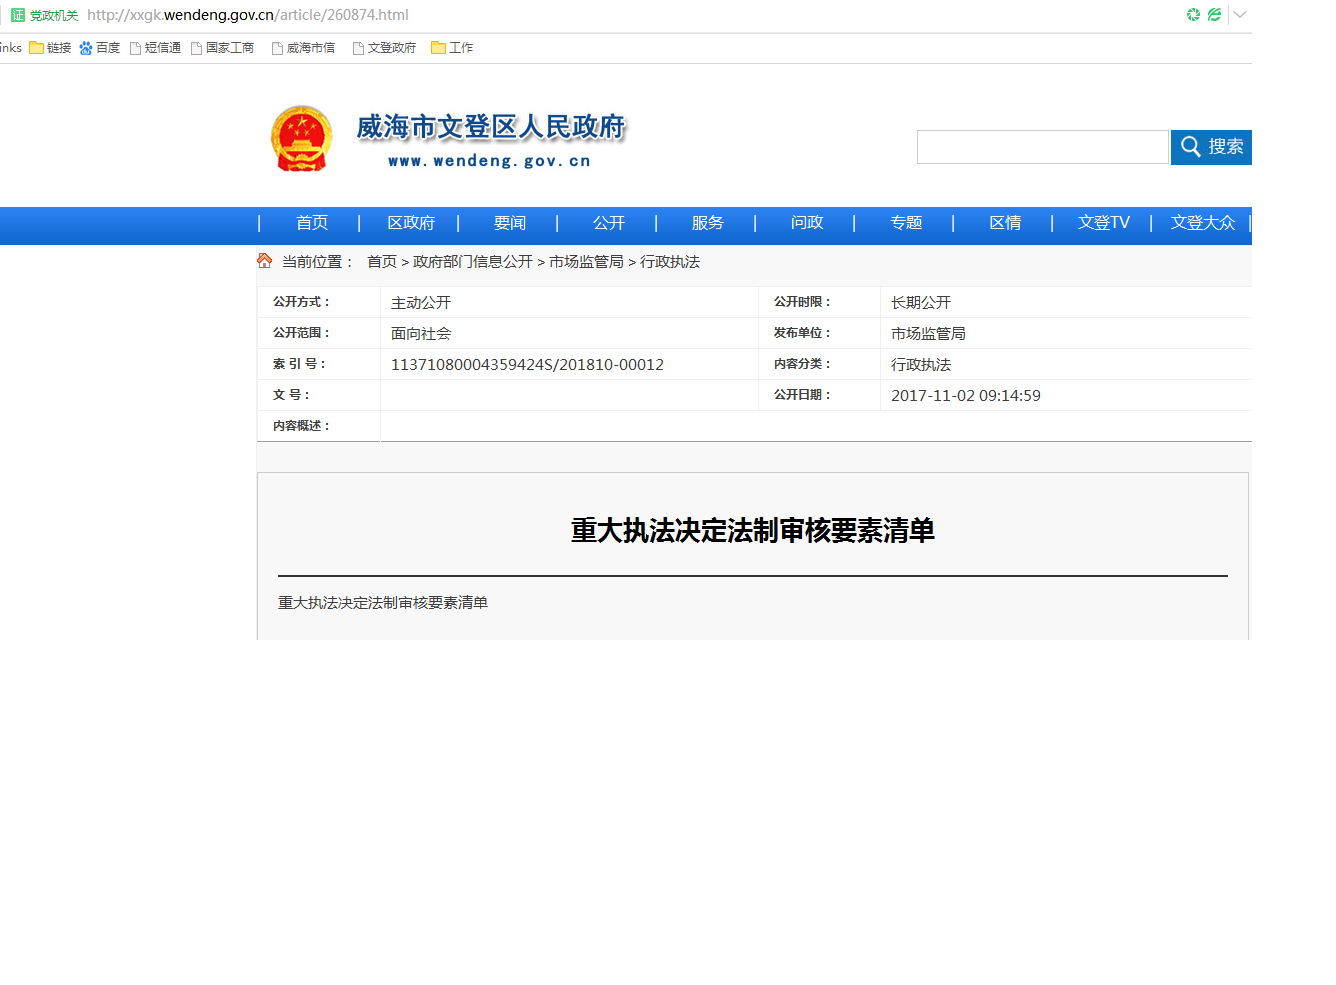
Task: Click the home icon beside 当前位置
Action: point(265,261)
